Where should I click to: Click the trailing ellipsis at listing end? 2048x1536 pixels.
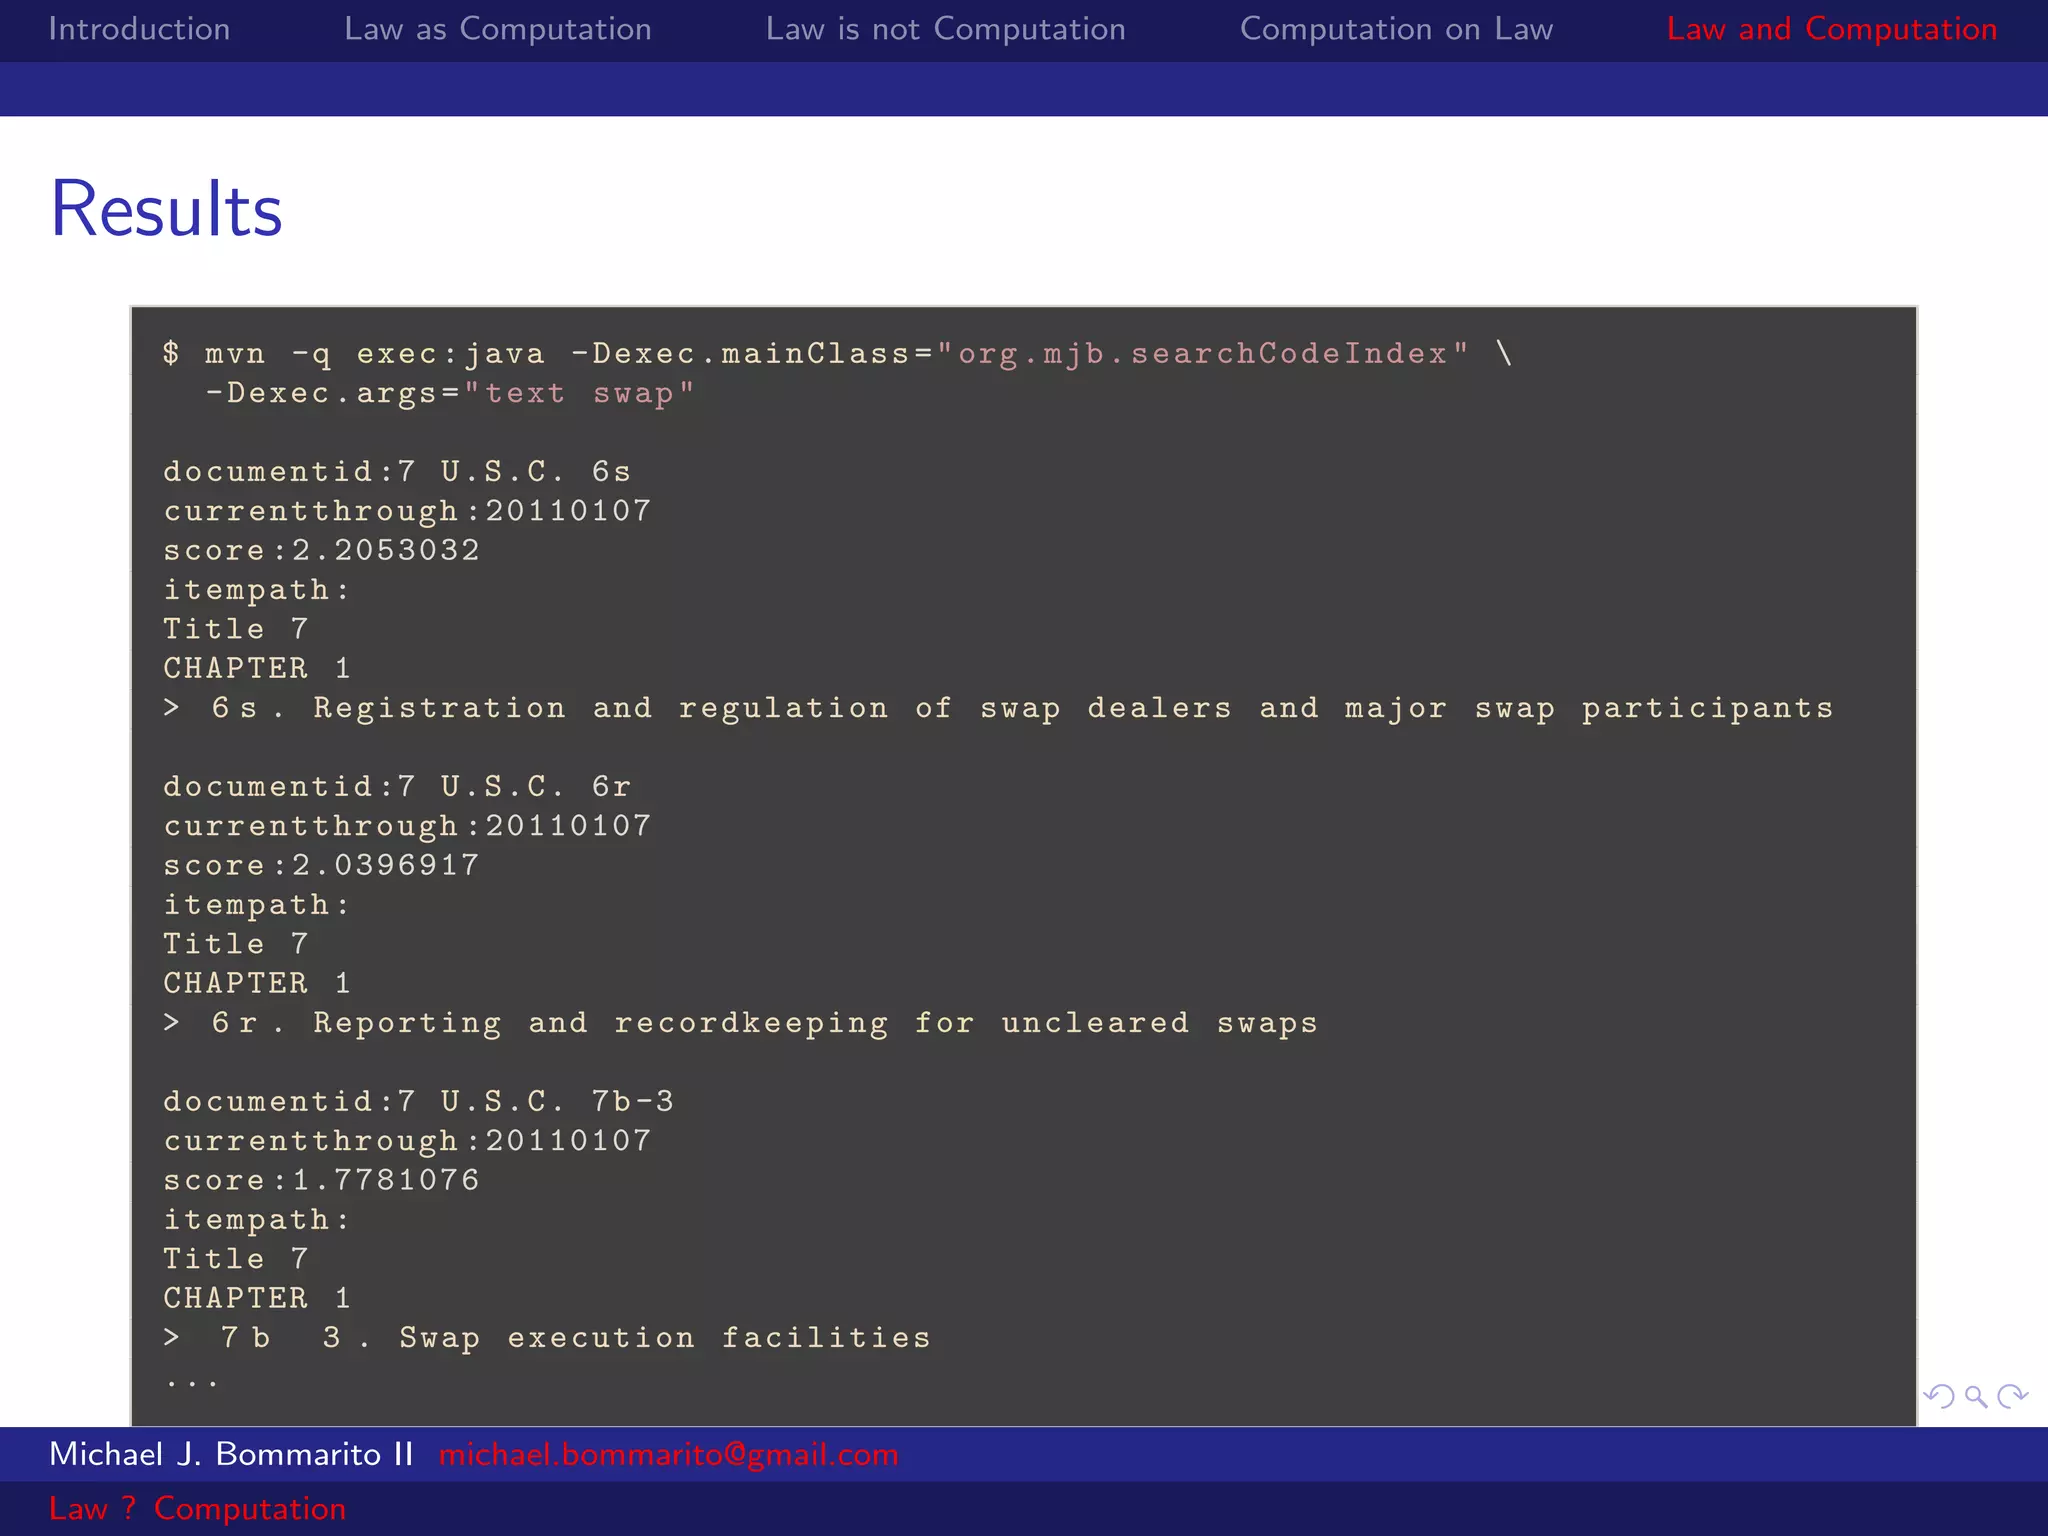click(x=191, y=1384)
